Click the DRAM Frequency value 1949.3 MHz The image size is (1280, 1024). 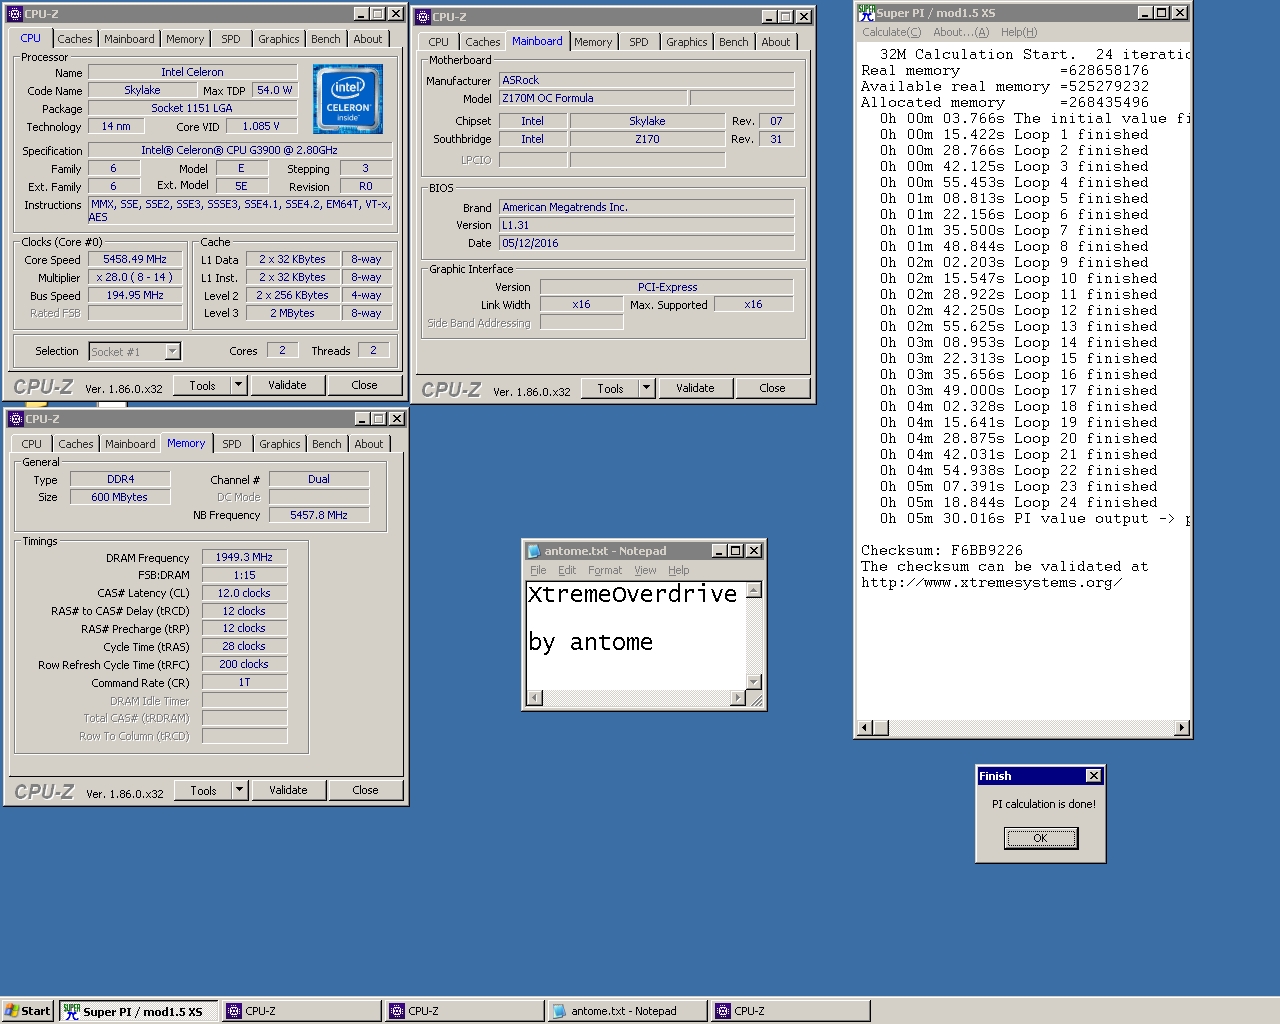click(244, 557)
